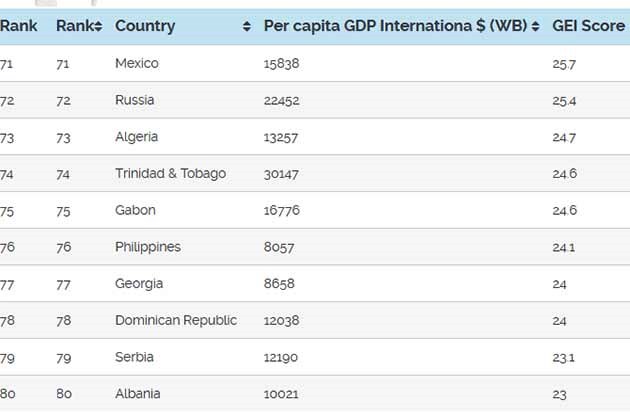Sort the table by Country column arrows

247,27
